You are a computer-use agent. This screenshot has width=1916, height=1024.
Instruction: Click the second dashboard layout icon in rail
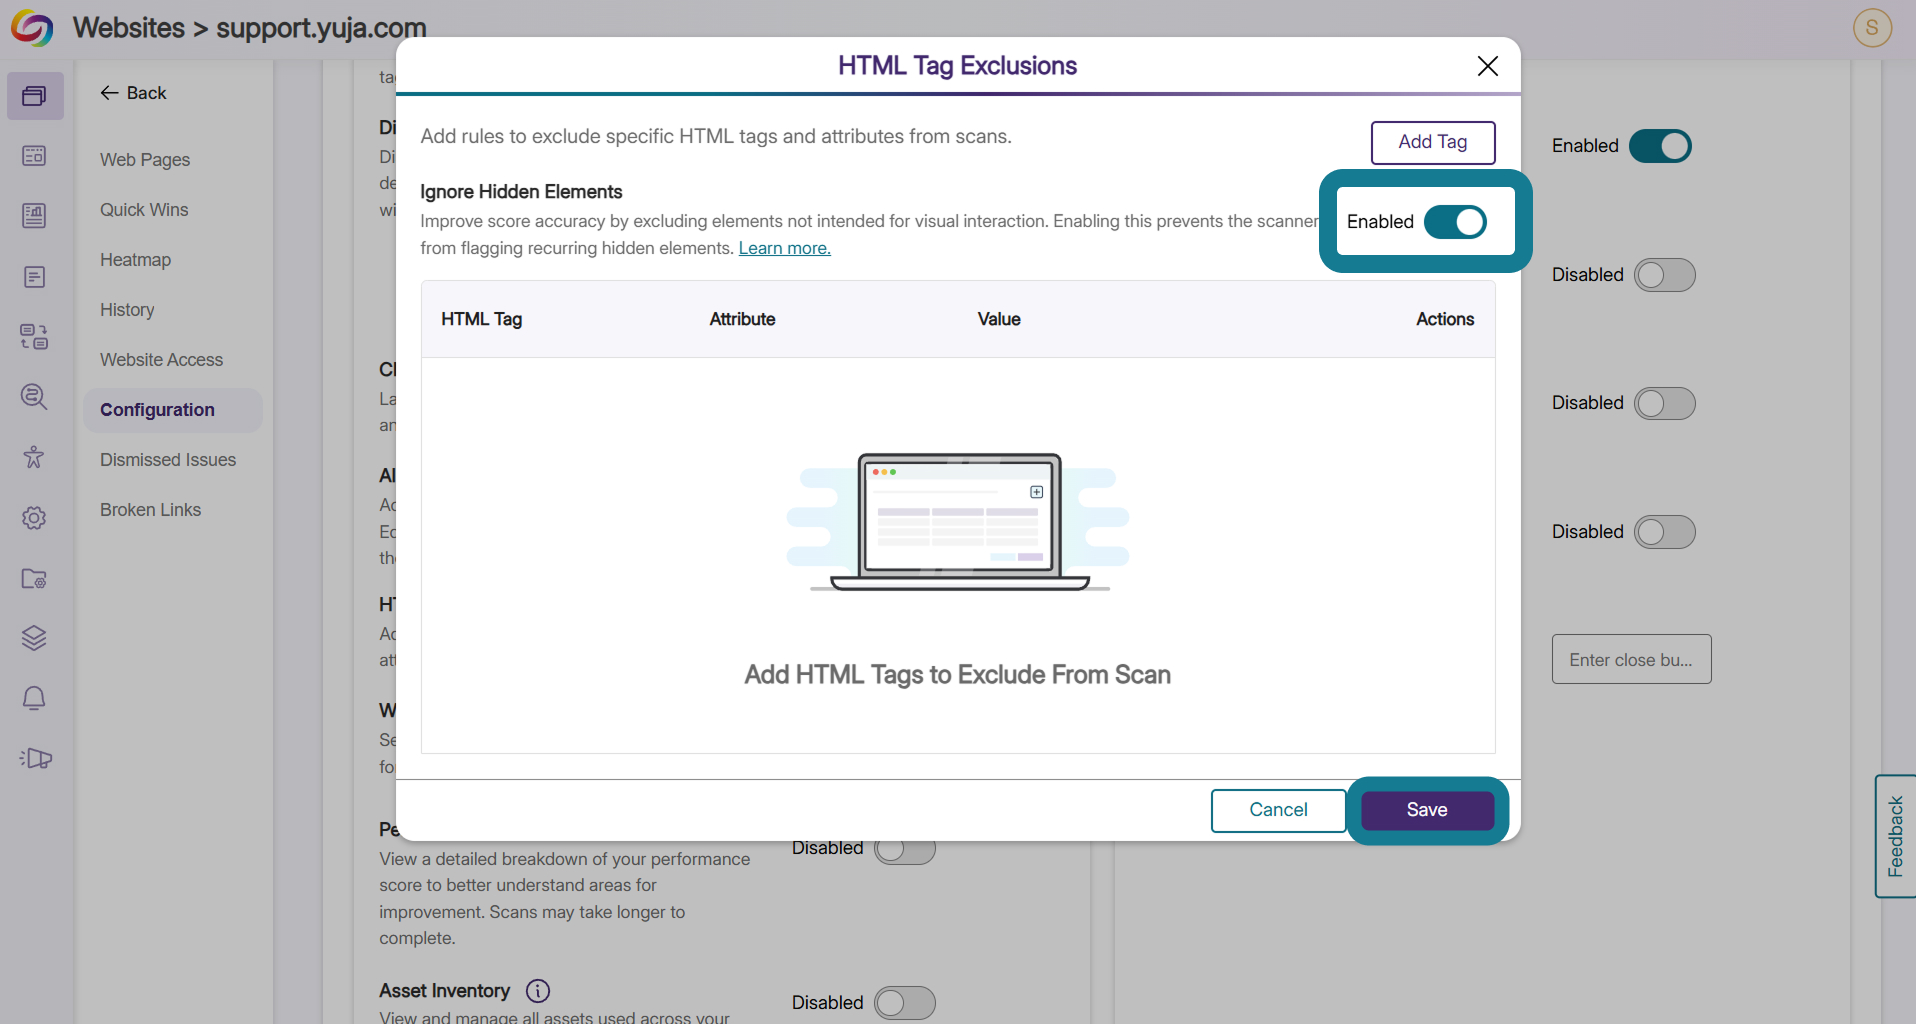(34, 156)
